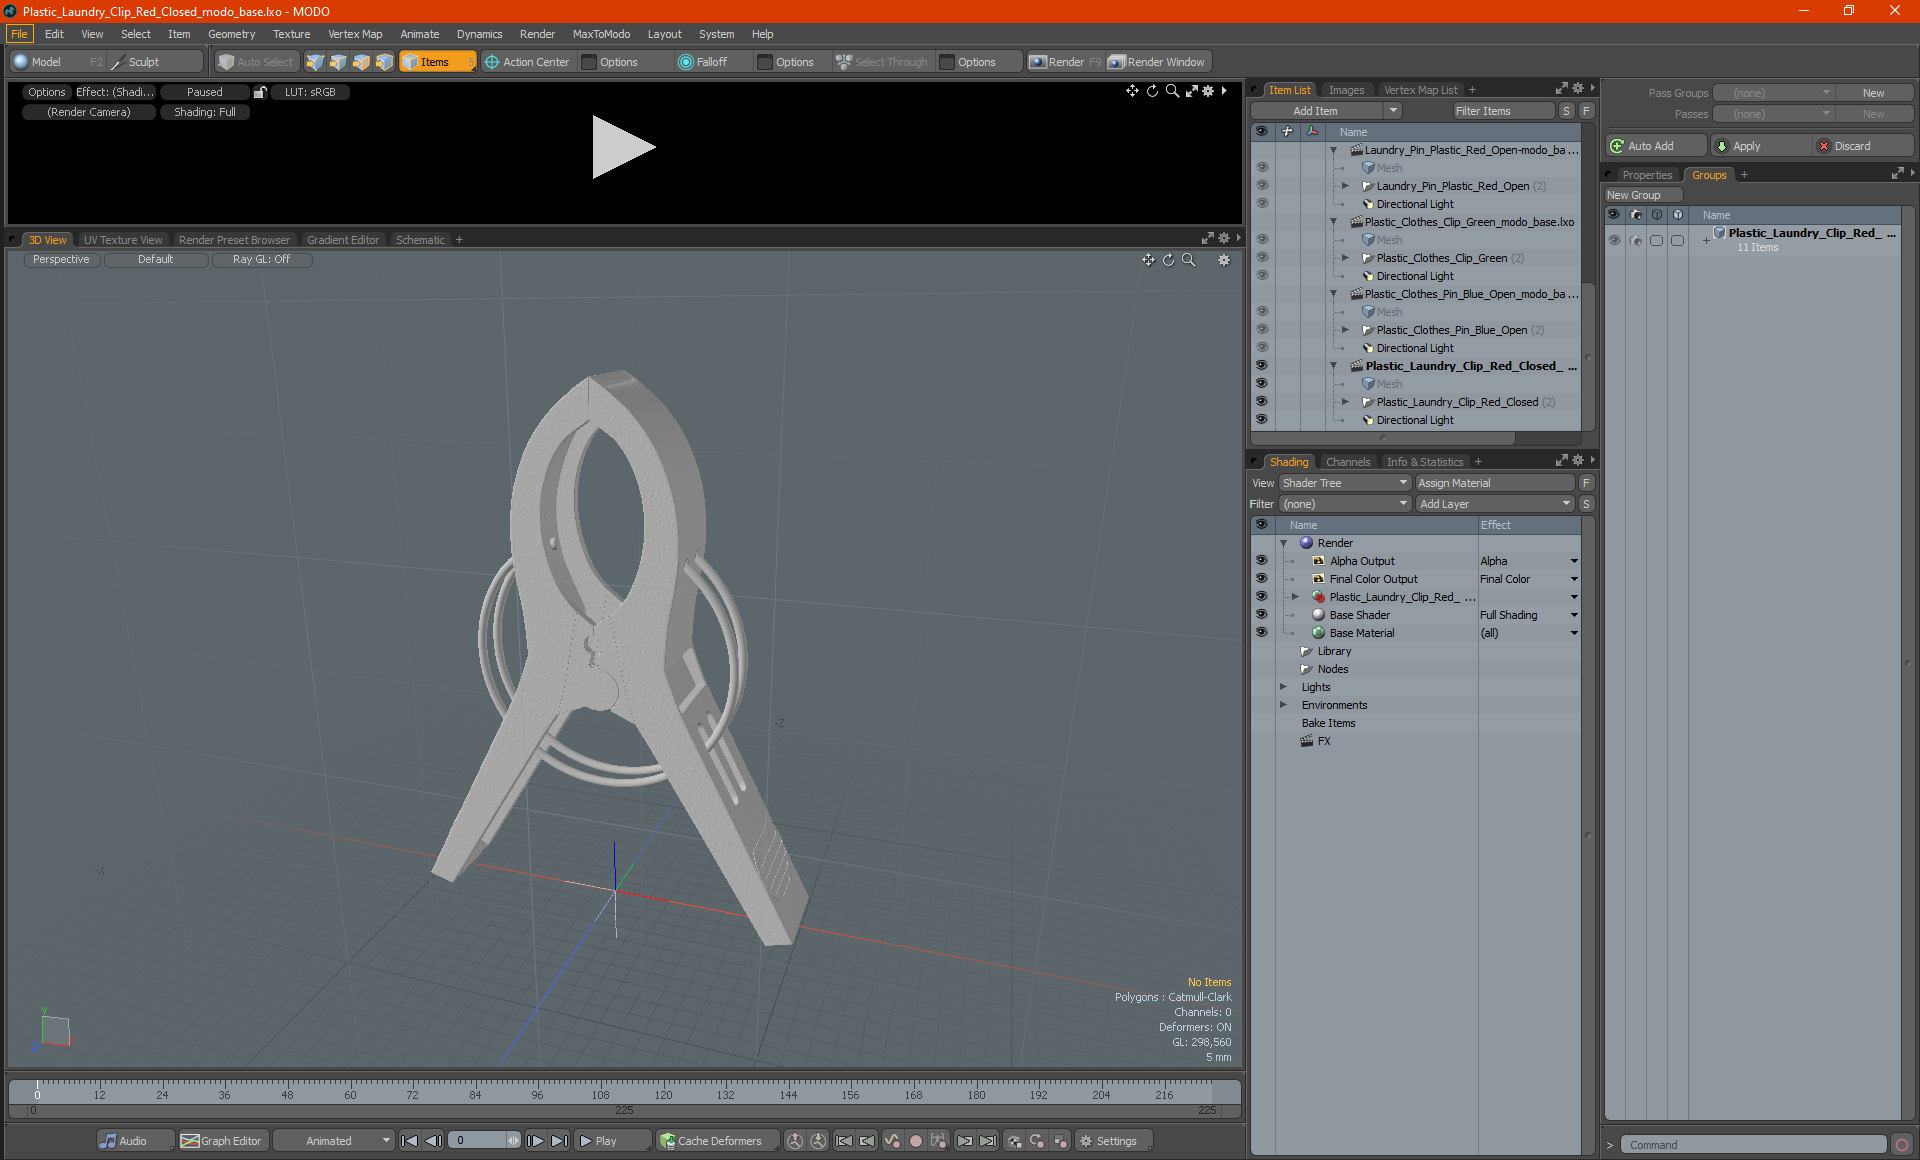Expand the Environments node

click(1284, 705)
